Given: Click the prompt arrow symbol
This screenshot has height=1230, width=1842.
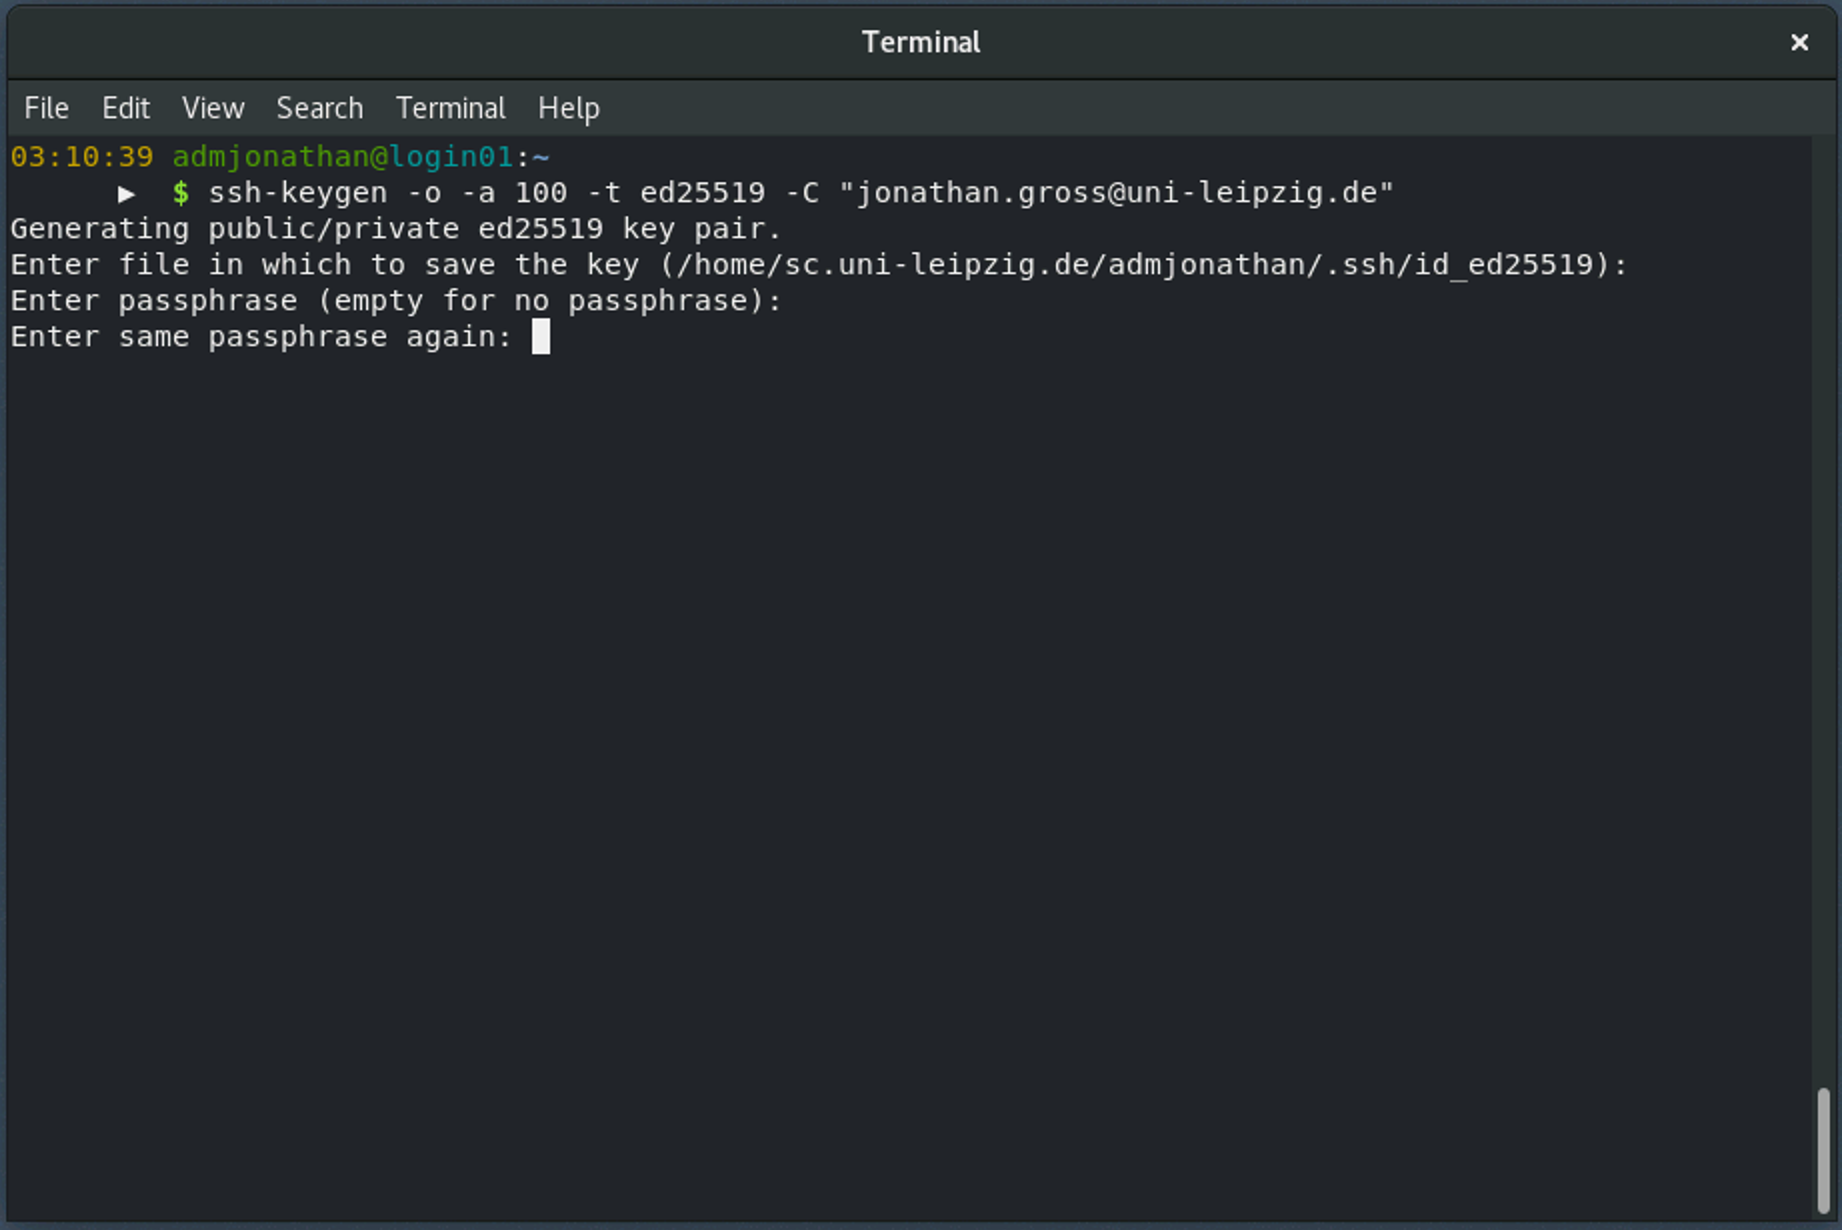Looking at the screenshot, I should (x=127, y=193).
